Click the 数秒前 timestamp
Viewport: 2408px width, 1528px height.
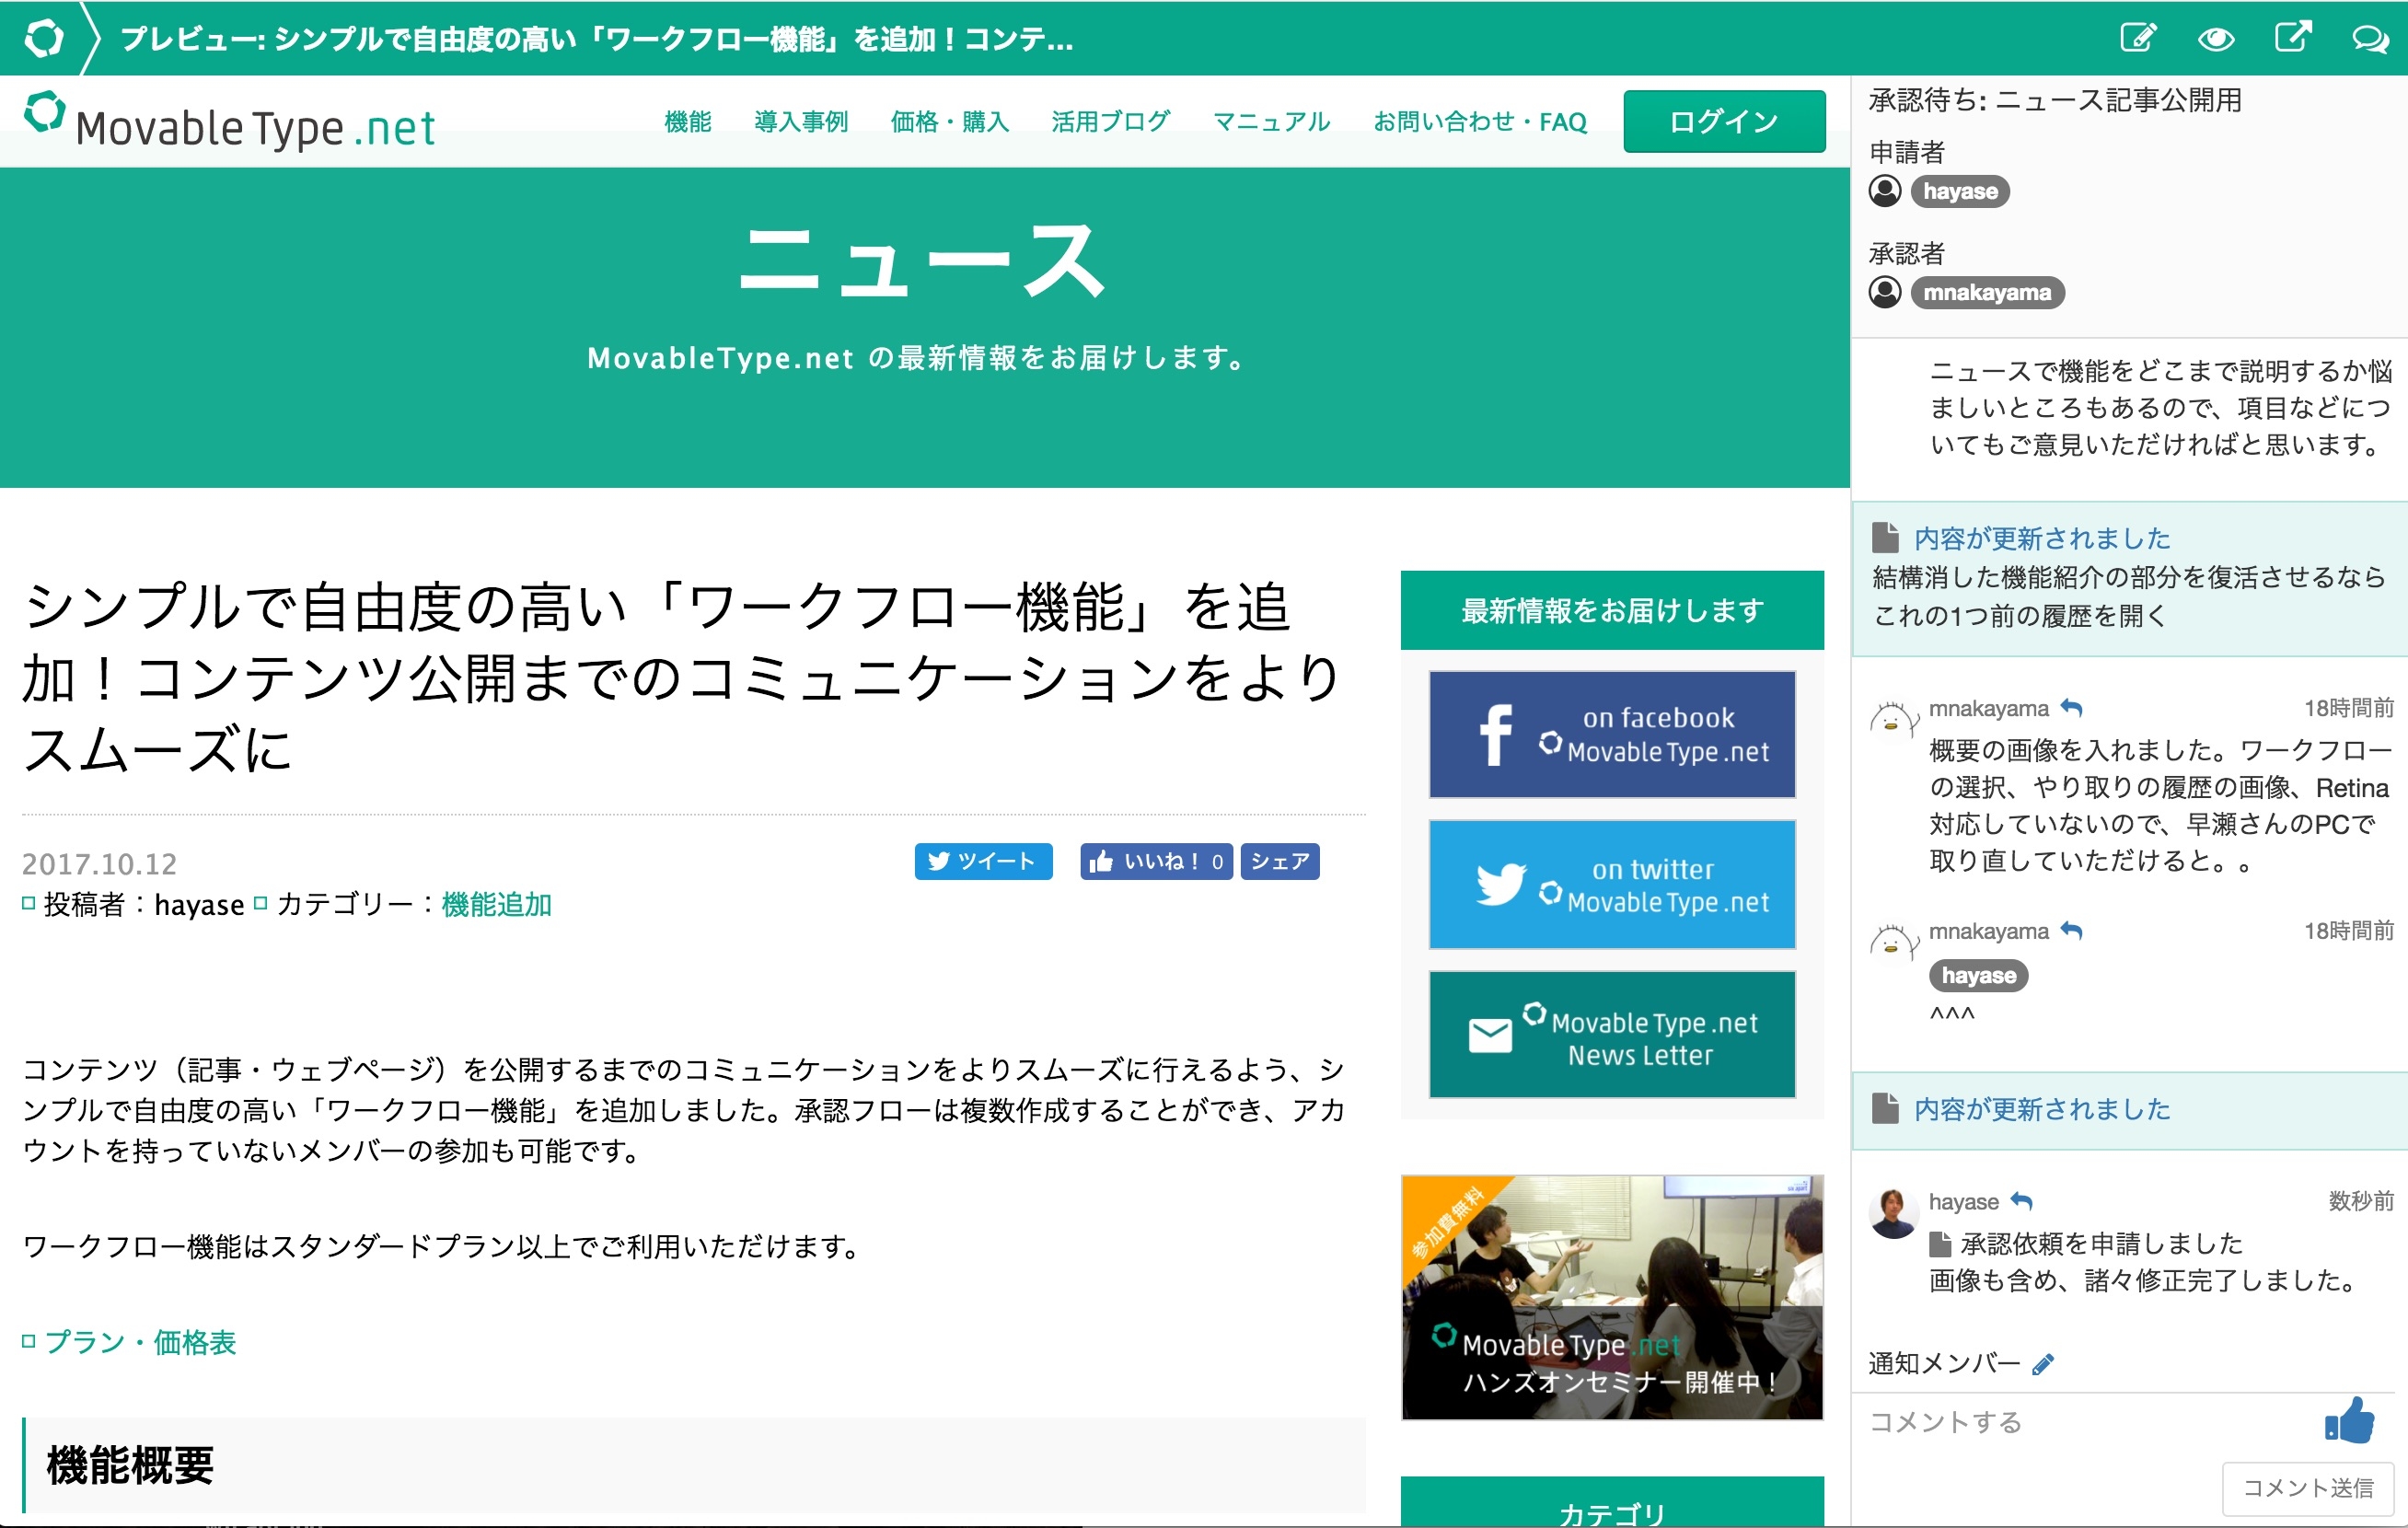pos(2361,1201)
